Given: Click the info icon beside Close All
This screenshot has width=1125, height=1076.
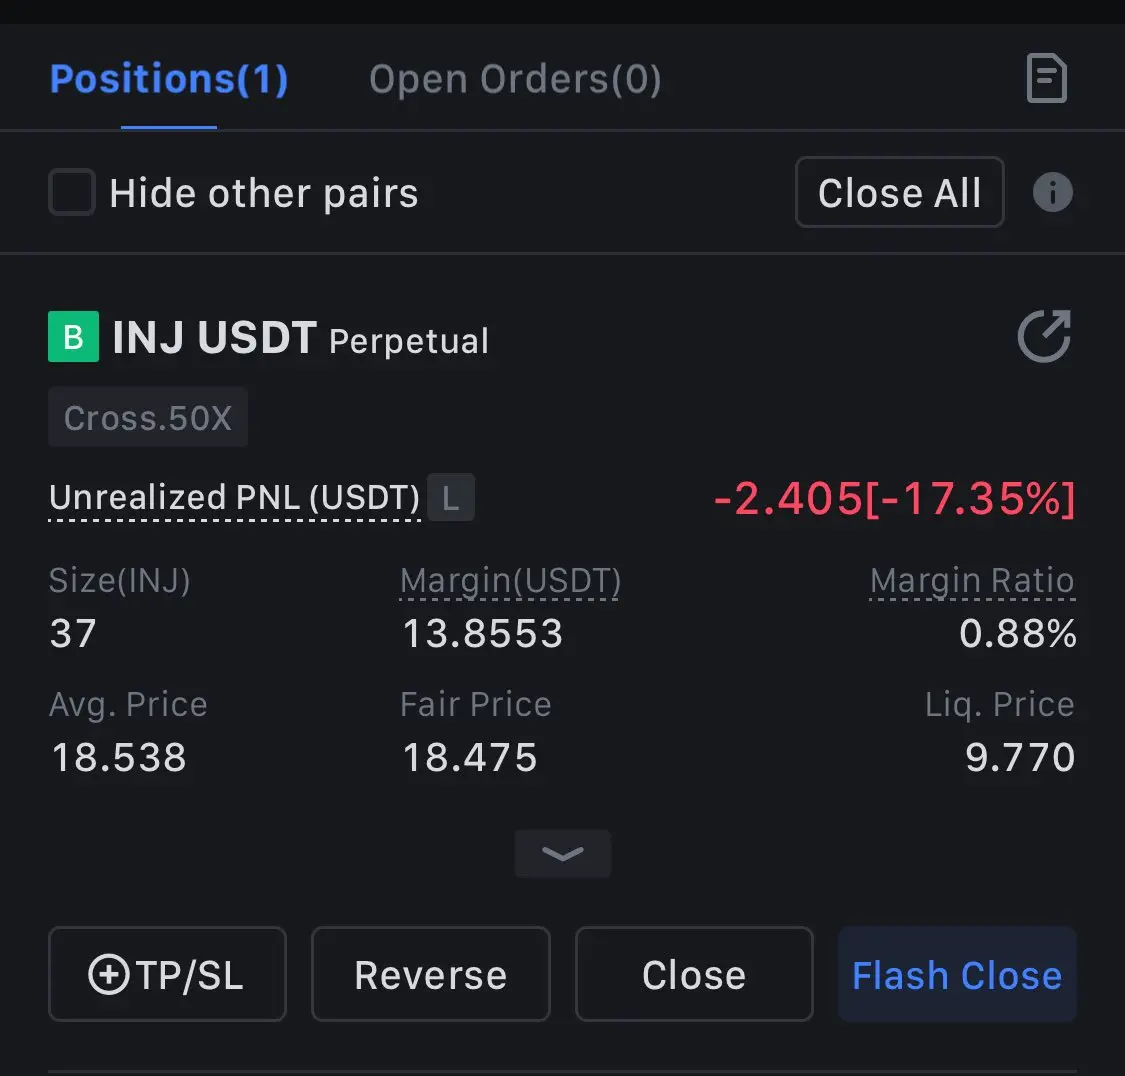Looking at the screenshot, I should (1052, 192).
